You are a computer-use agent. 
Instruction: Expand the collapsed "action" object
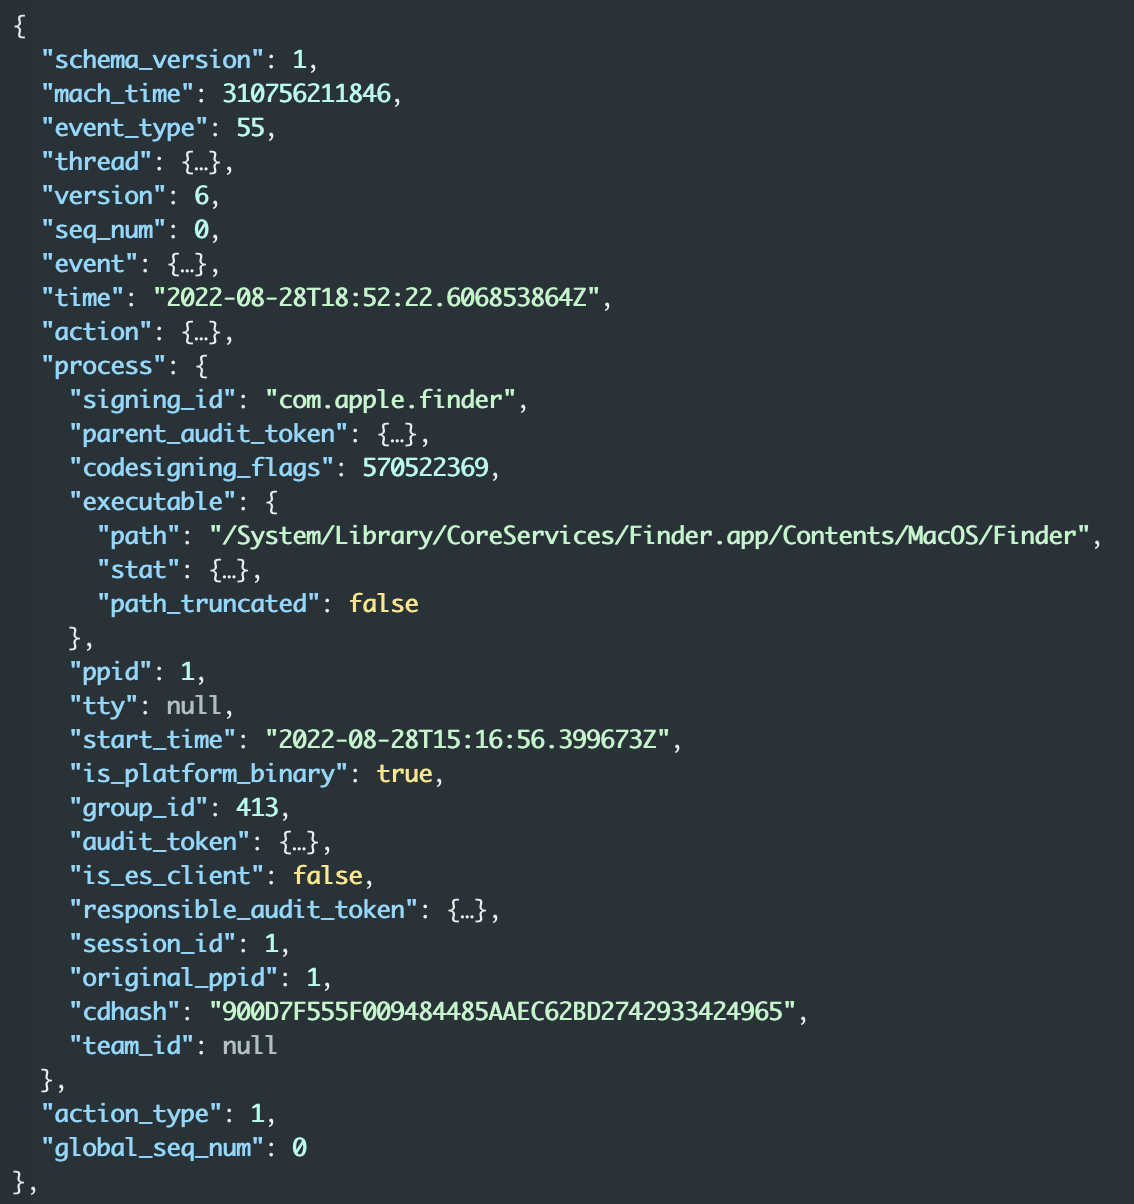[x=203, y=332]
